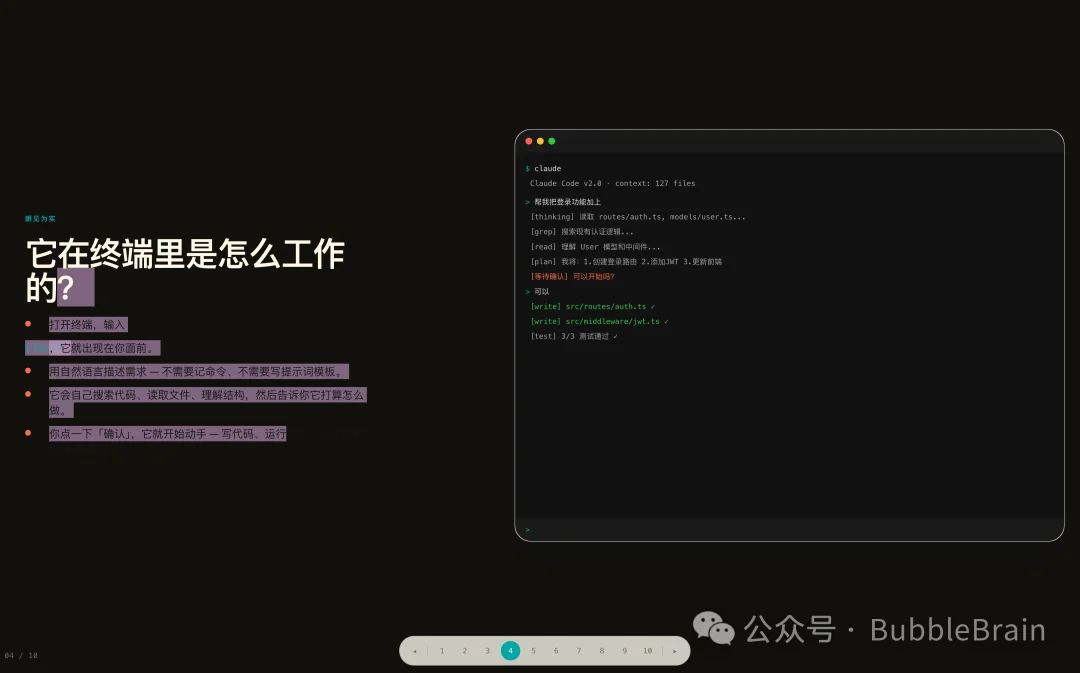Click '[test] 3/3 测试通过' line
Viewport: 1080px width, 673px height.
click(x=574, y=337)
